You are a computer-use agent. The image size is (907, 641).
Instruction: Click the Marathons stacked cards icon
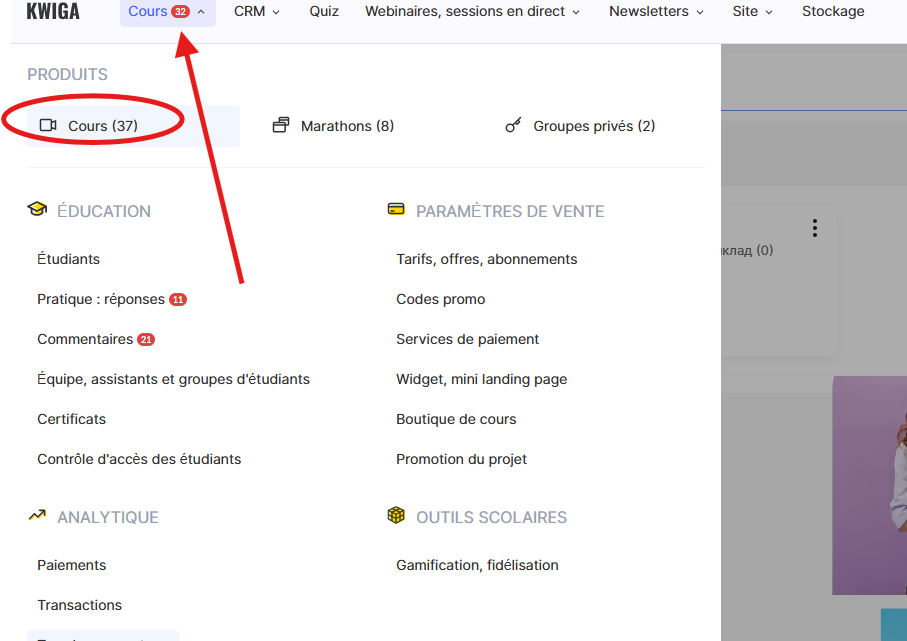(x=281, y=125)
